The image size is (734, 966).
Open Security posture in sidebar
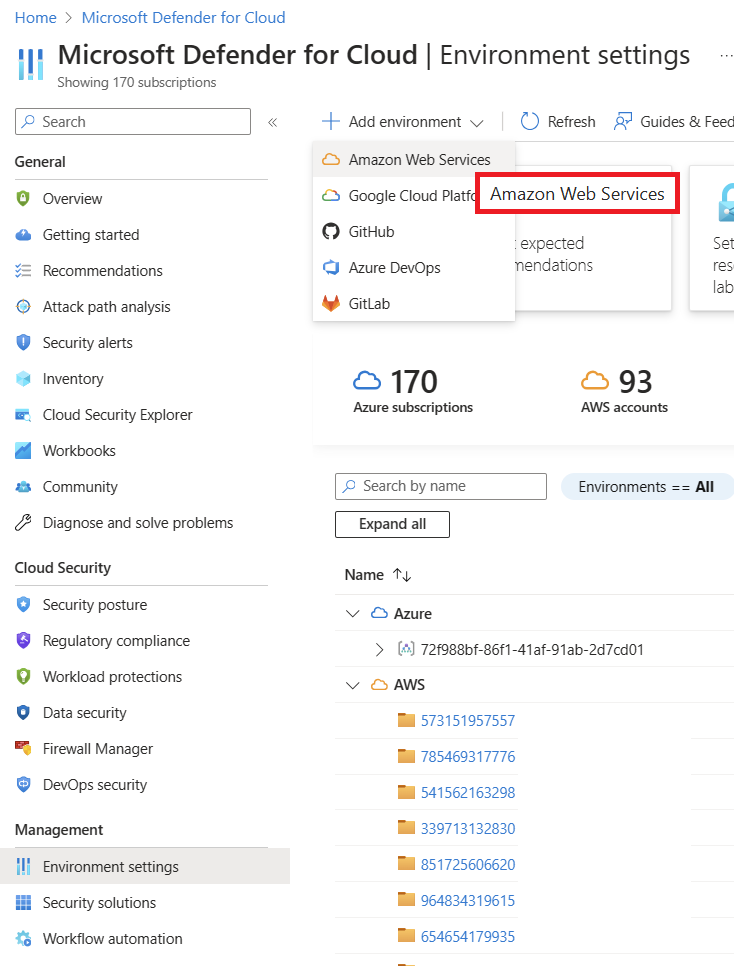pos(94,604)
